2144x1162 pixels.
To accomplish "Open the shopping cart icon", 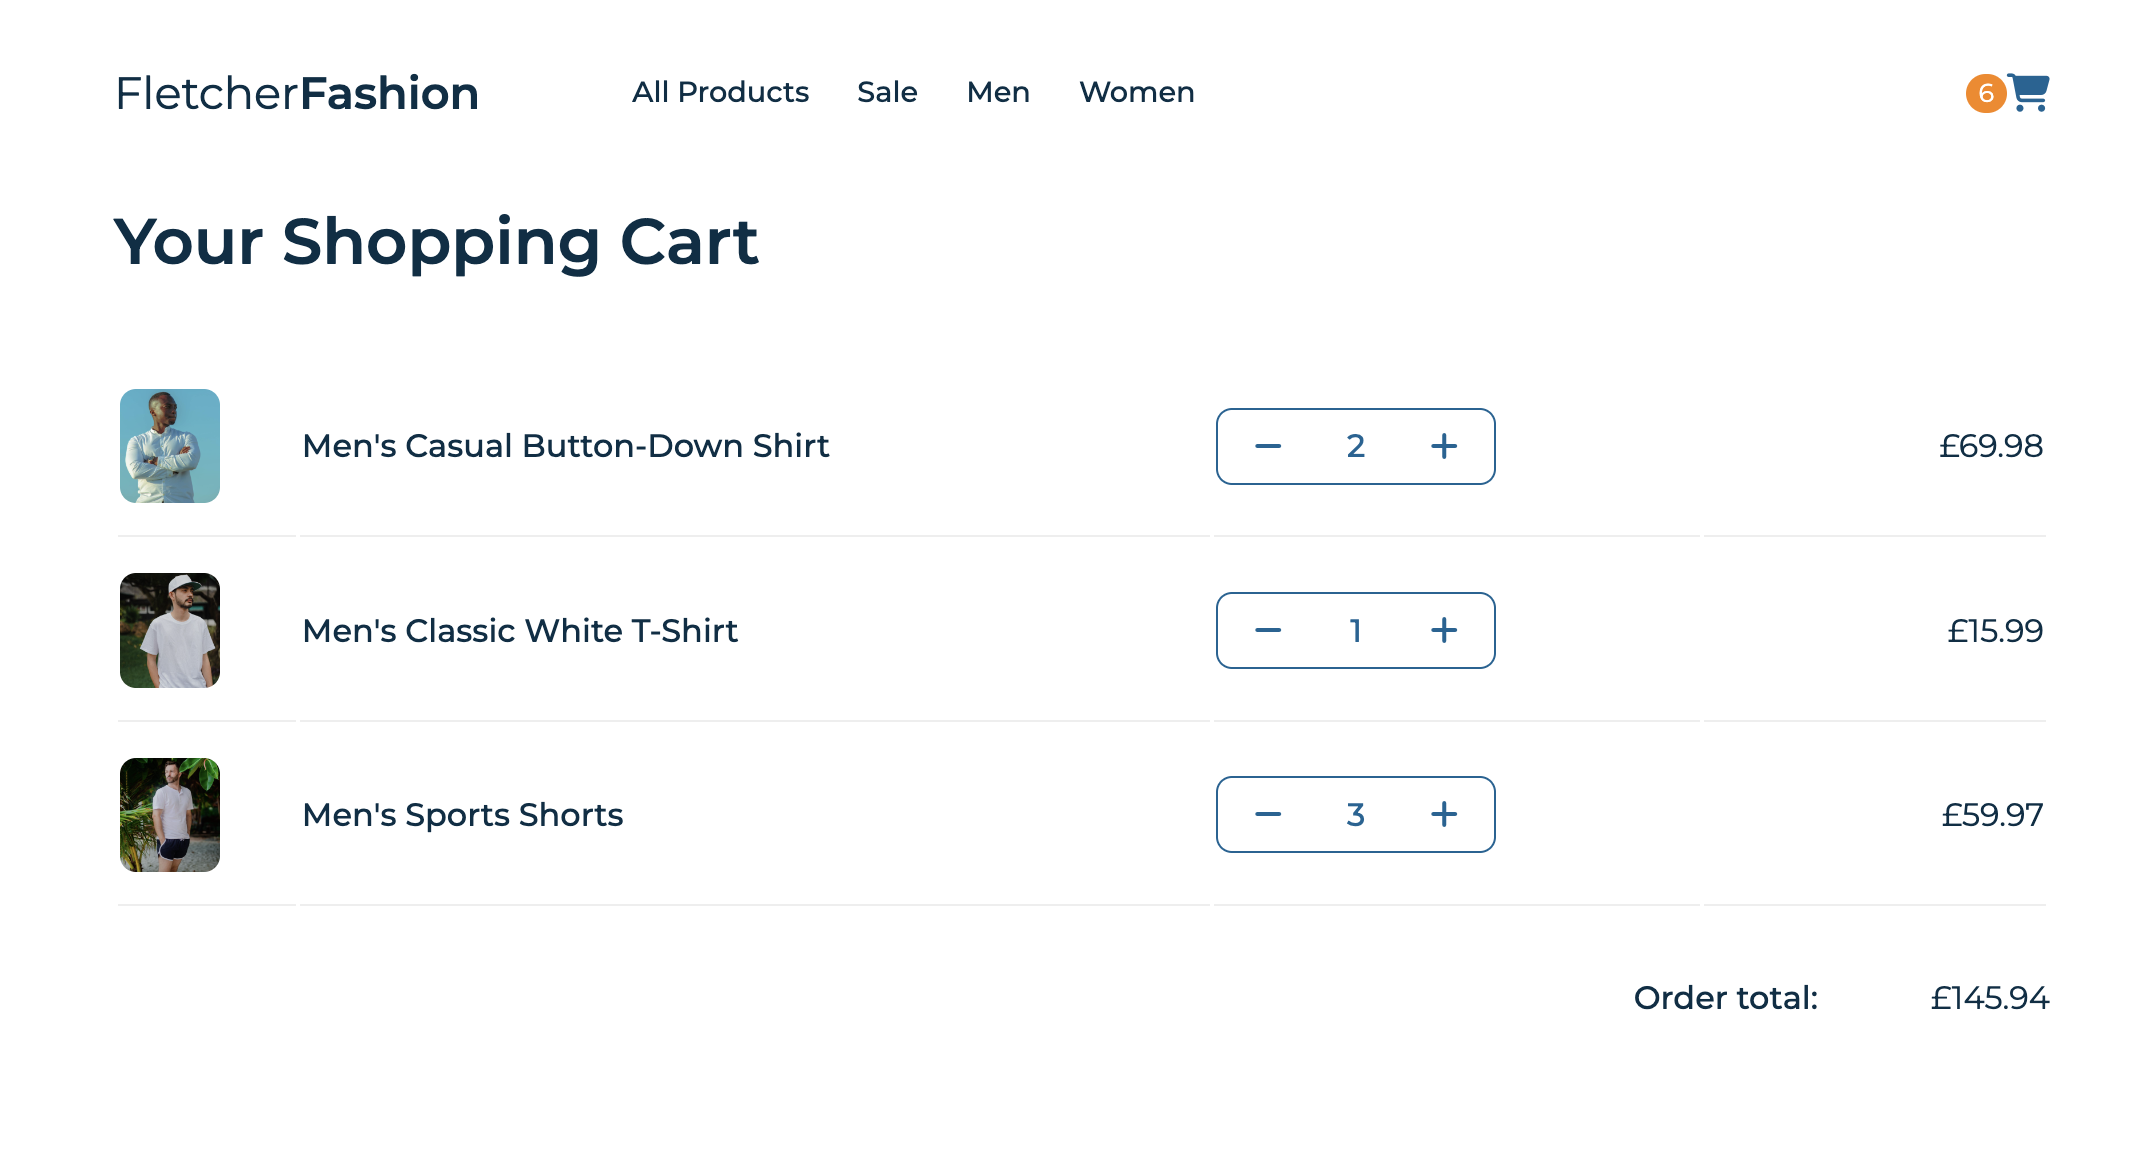I will pyautogui.click(x=2026, y=92).
